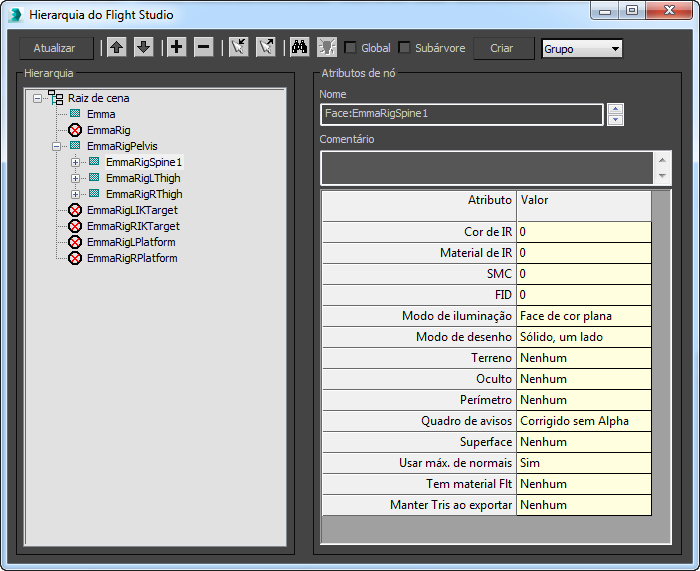The image size is (700, 571).
Task: Click the red crossed icon beside EmmaRigRIKTarget
Action: (75, 226)
